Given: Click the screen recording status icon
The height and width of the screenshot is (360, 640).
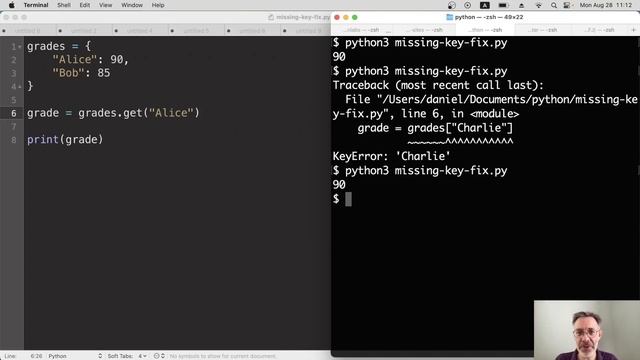Looking at the screenshot, I should pos(467,5).
